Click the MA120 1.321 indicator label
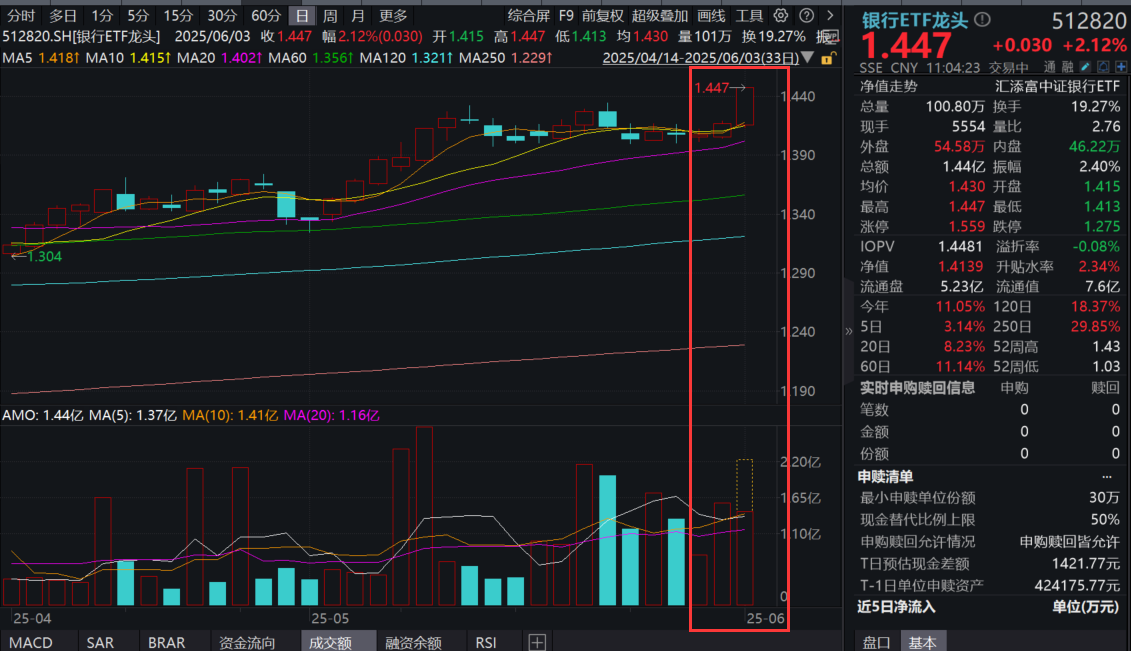Screen dimensions: 1131x651 click(x=406, y=57)
